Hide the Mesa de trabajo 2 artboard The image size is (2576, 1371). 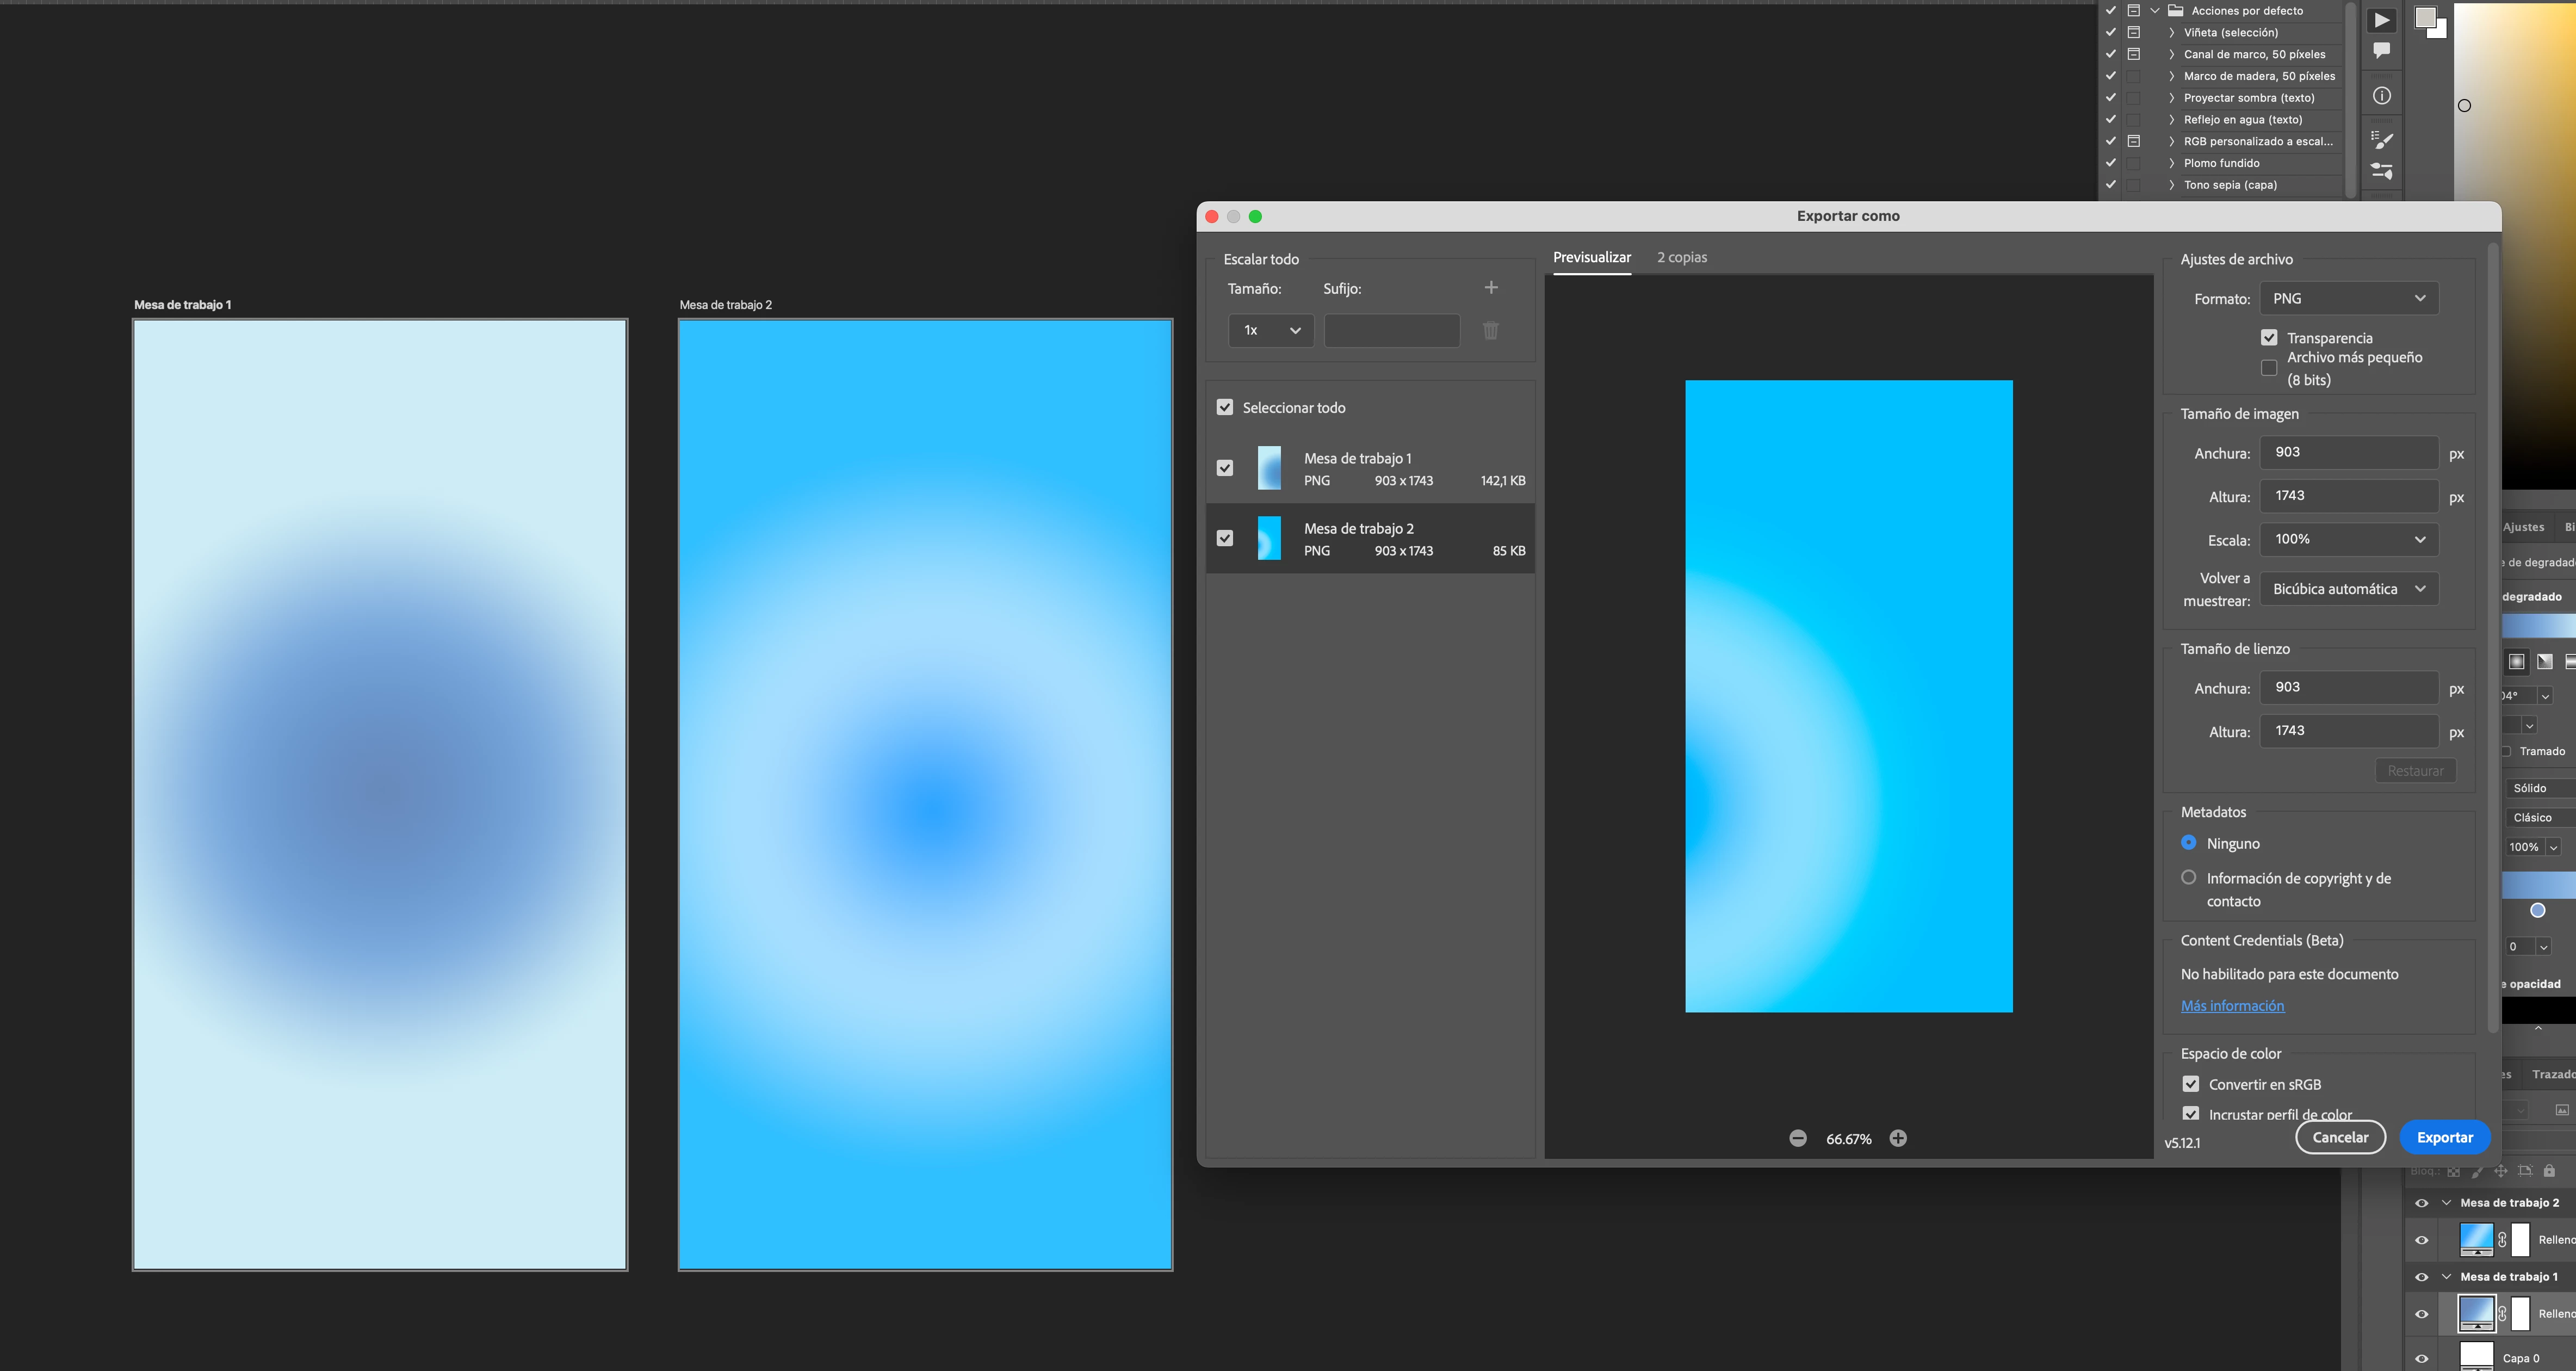[x=2421, y=1203]
